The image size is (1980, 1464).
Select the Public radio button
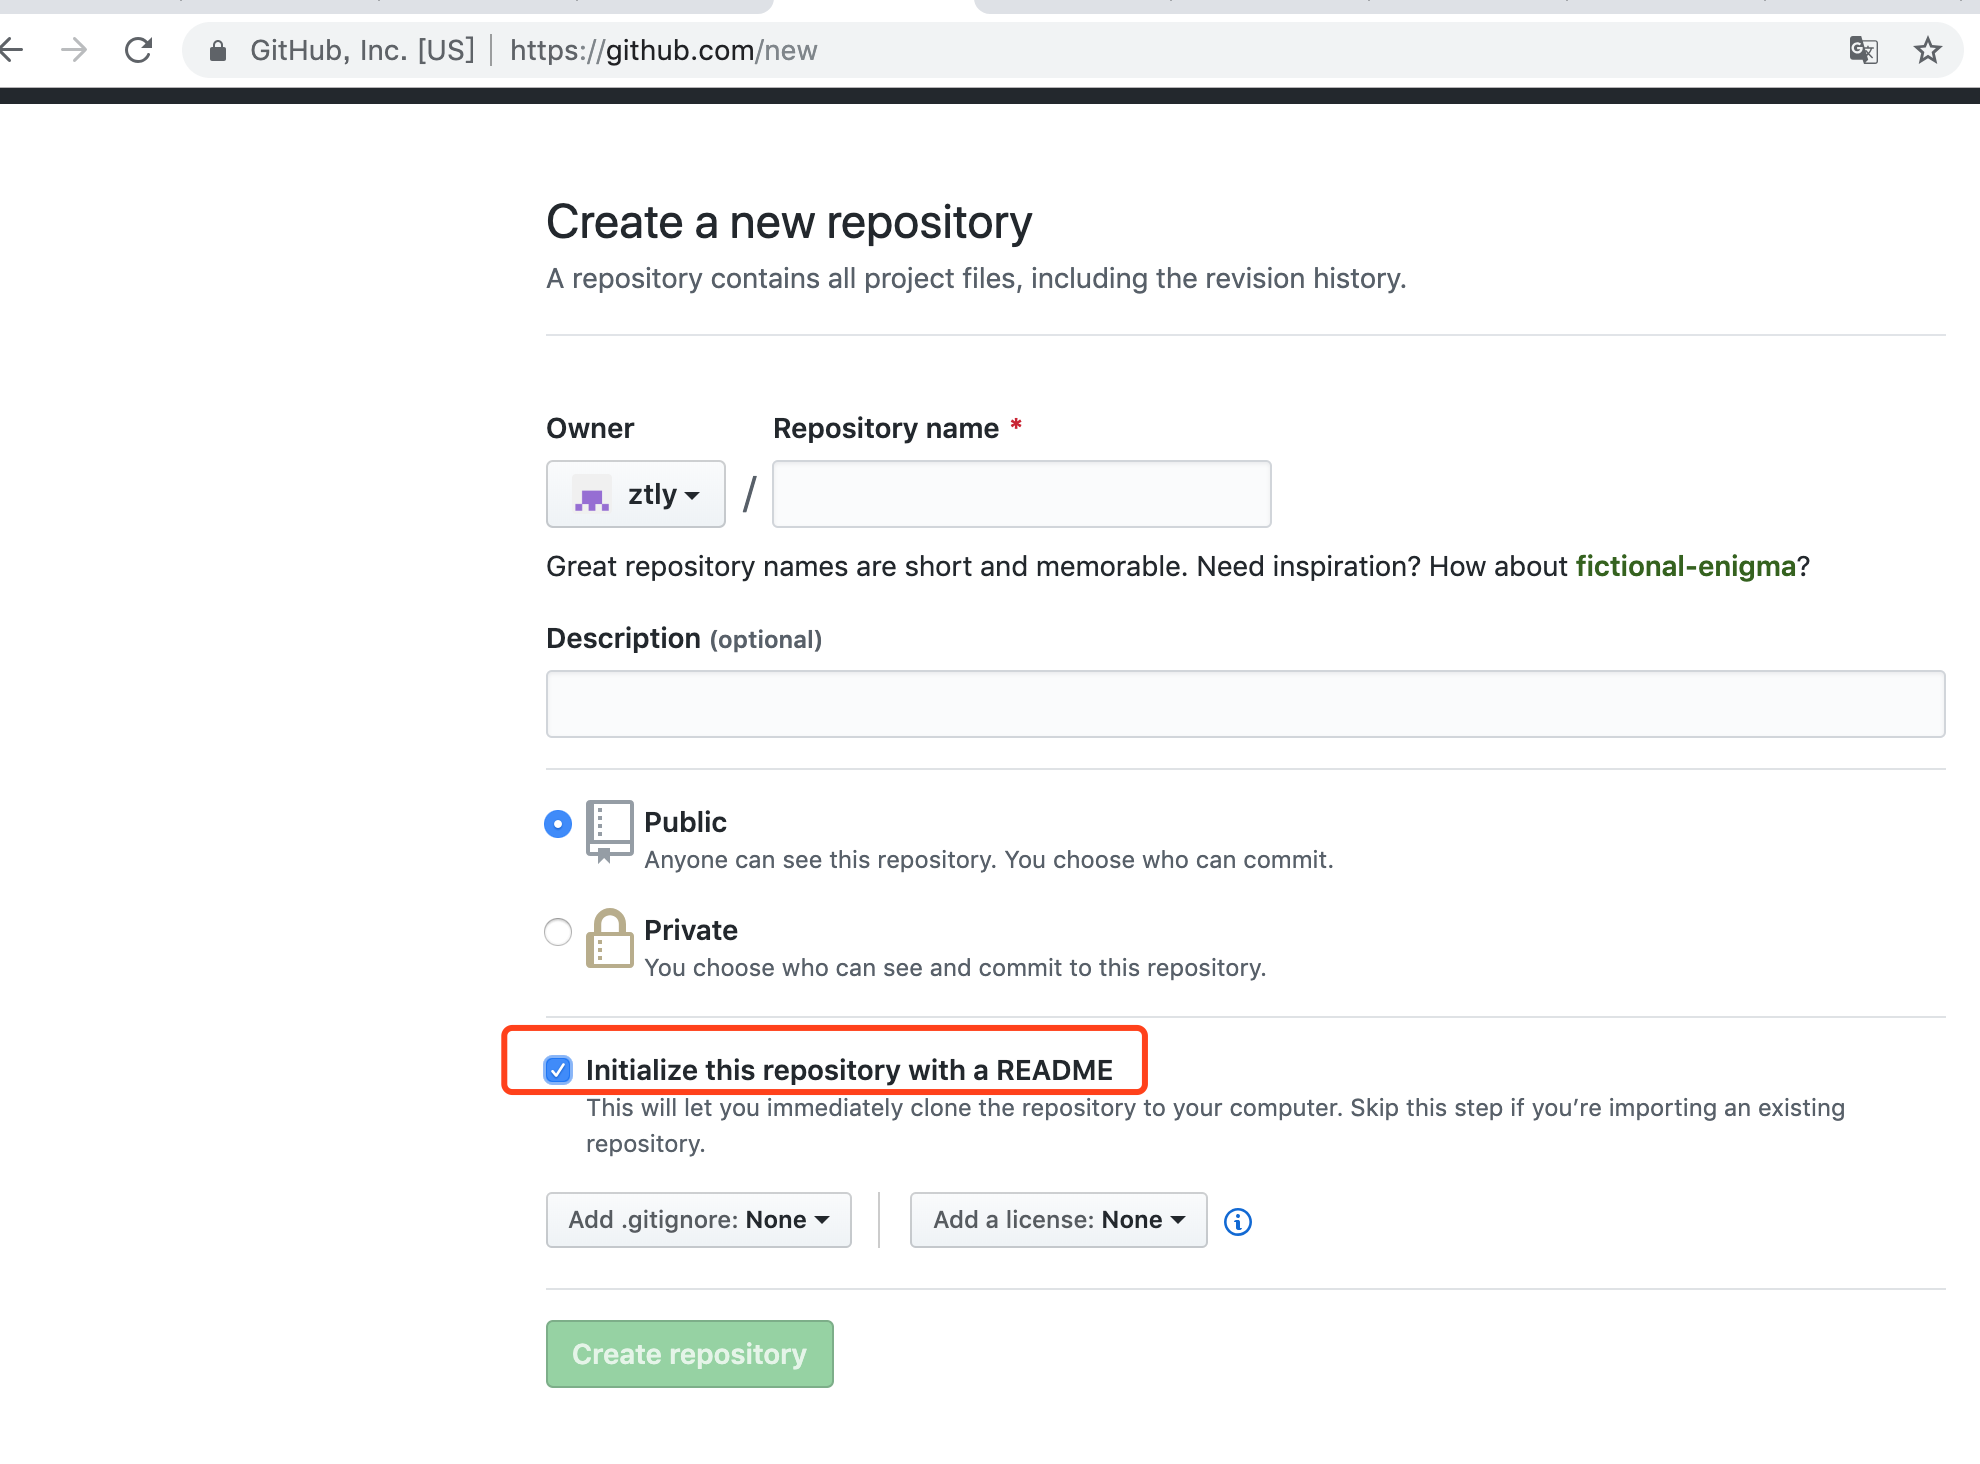pos(558,824)
